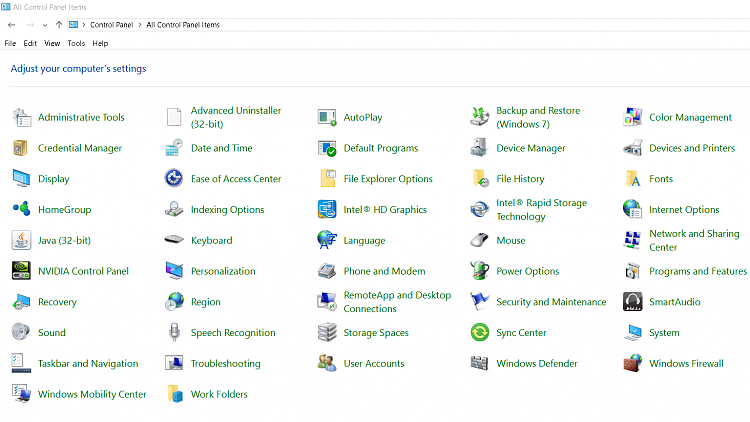
Task: Open the Color Management icon
Action: [x=632, y=117]
